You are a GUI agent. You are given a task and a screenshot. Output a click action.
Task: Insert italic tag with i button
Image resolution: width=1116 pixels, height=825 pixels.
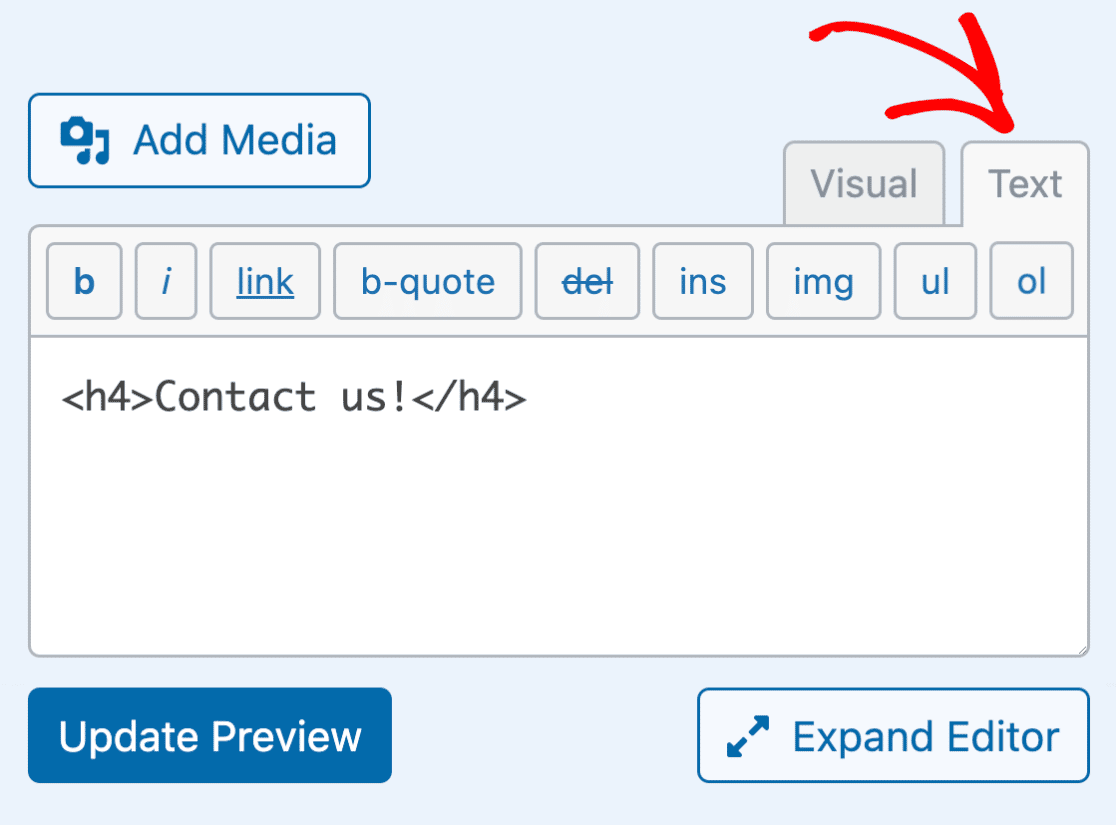[166, 282]
